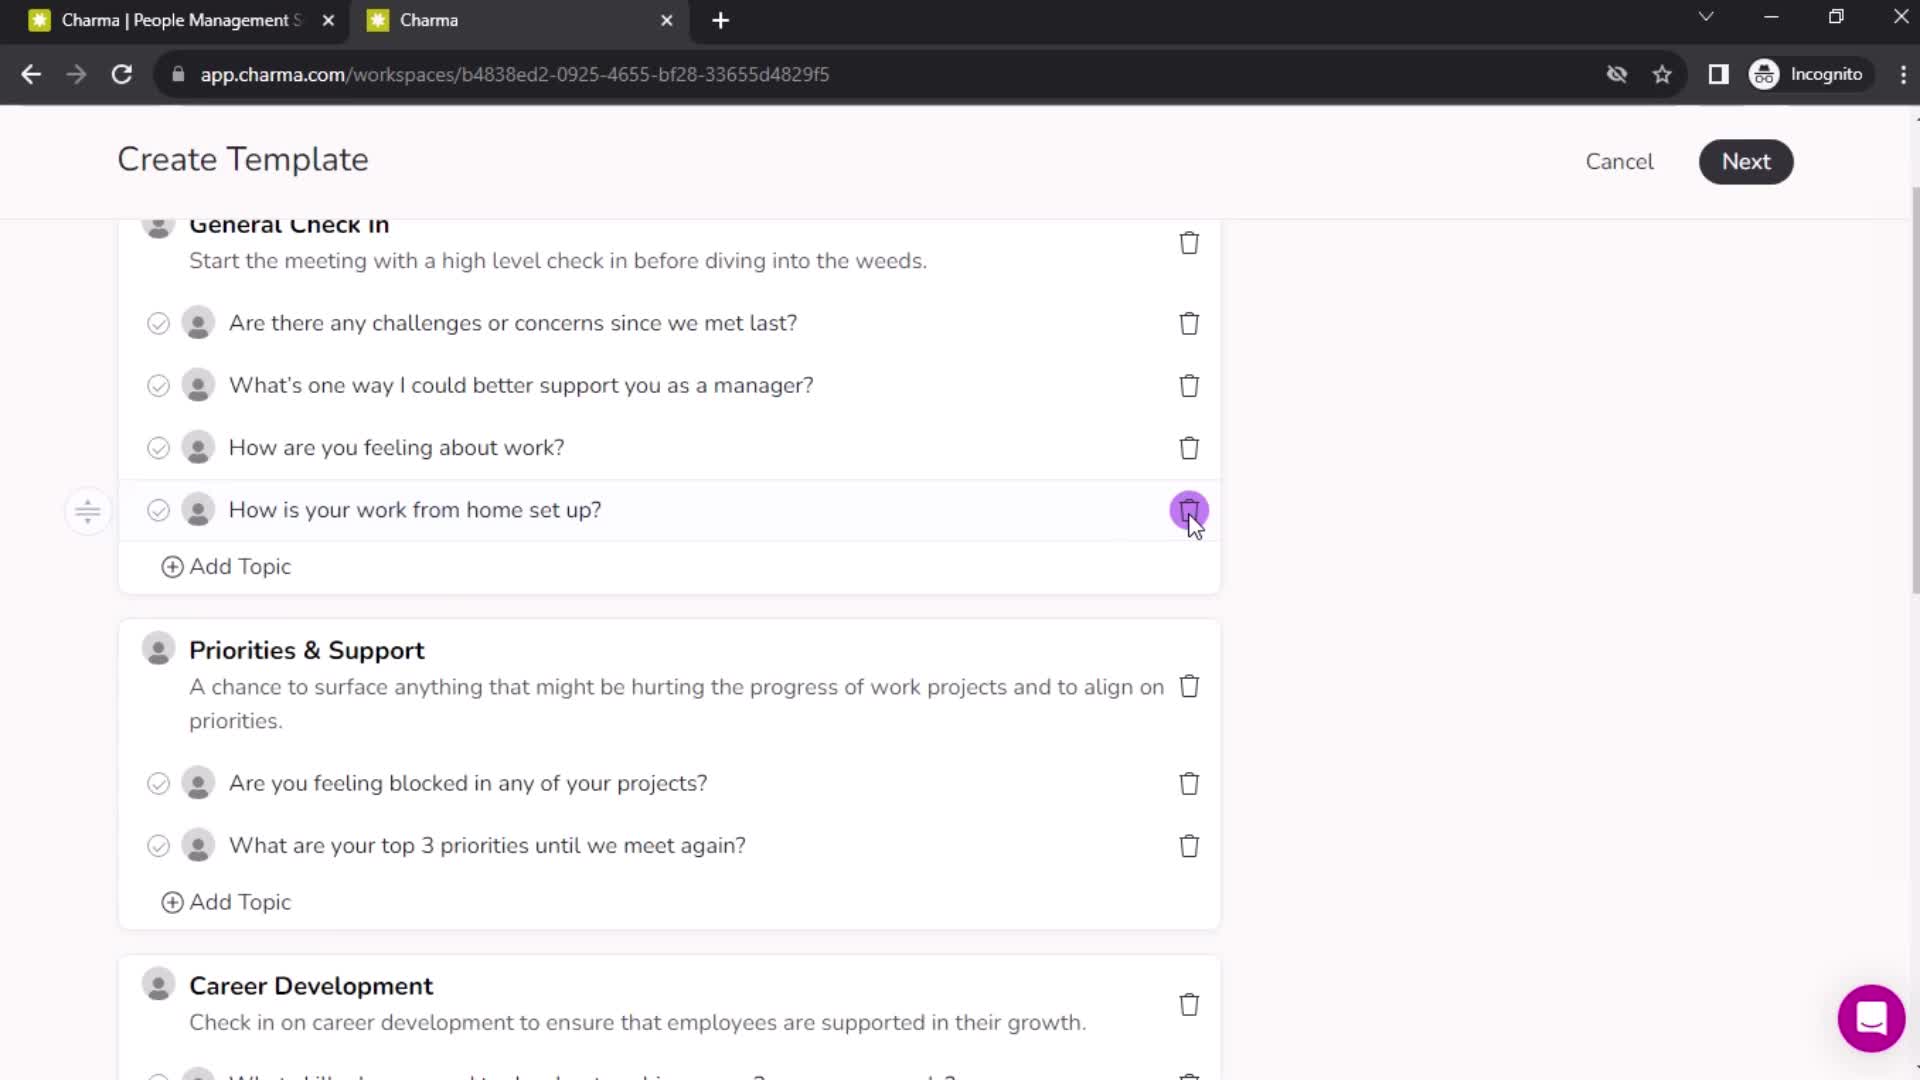Select the 'Add Topic' link under General Check In
The height and width of the screenshot is (1080, 1920).
point(225,566)
